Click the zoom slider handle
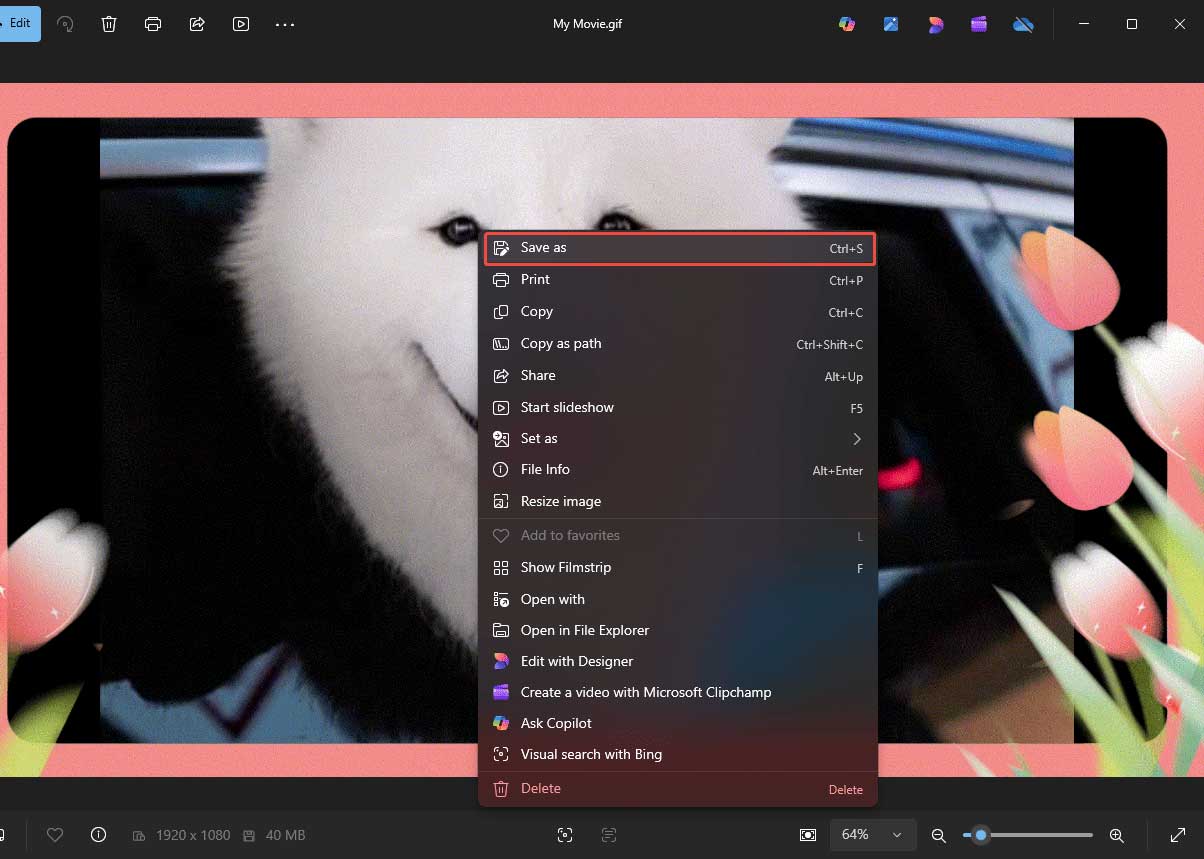 tap(981, 835)
